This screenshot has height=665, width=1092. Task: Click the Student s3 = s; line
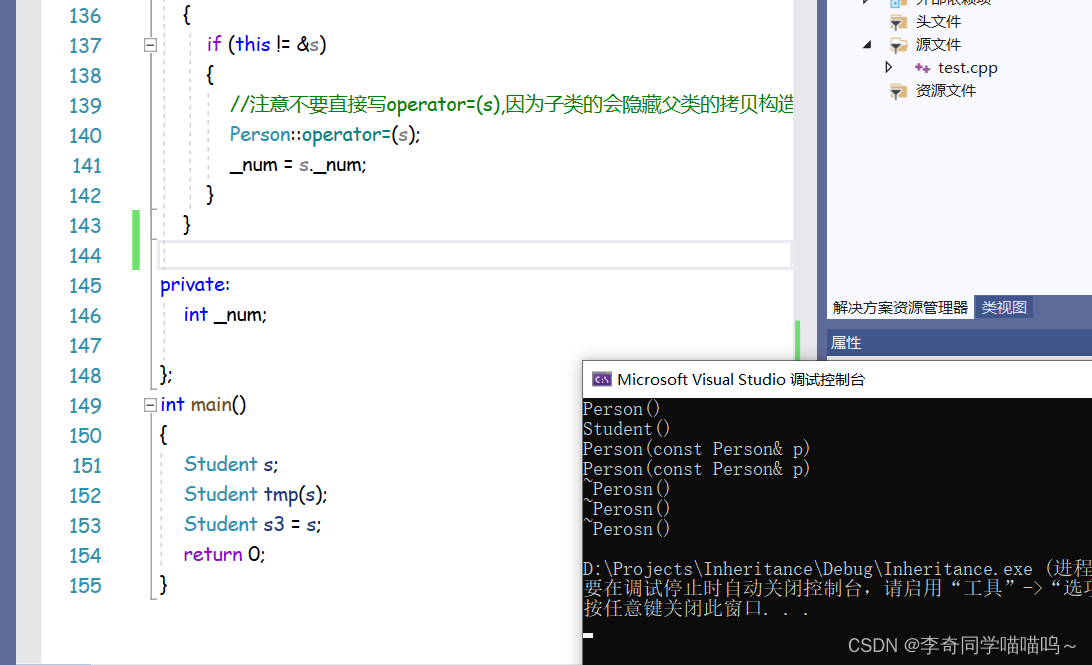click(253, 524)
